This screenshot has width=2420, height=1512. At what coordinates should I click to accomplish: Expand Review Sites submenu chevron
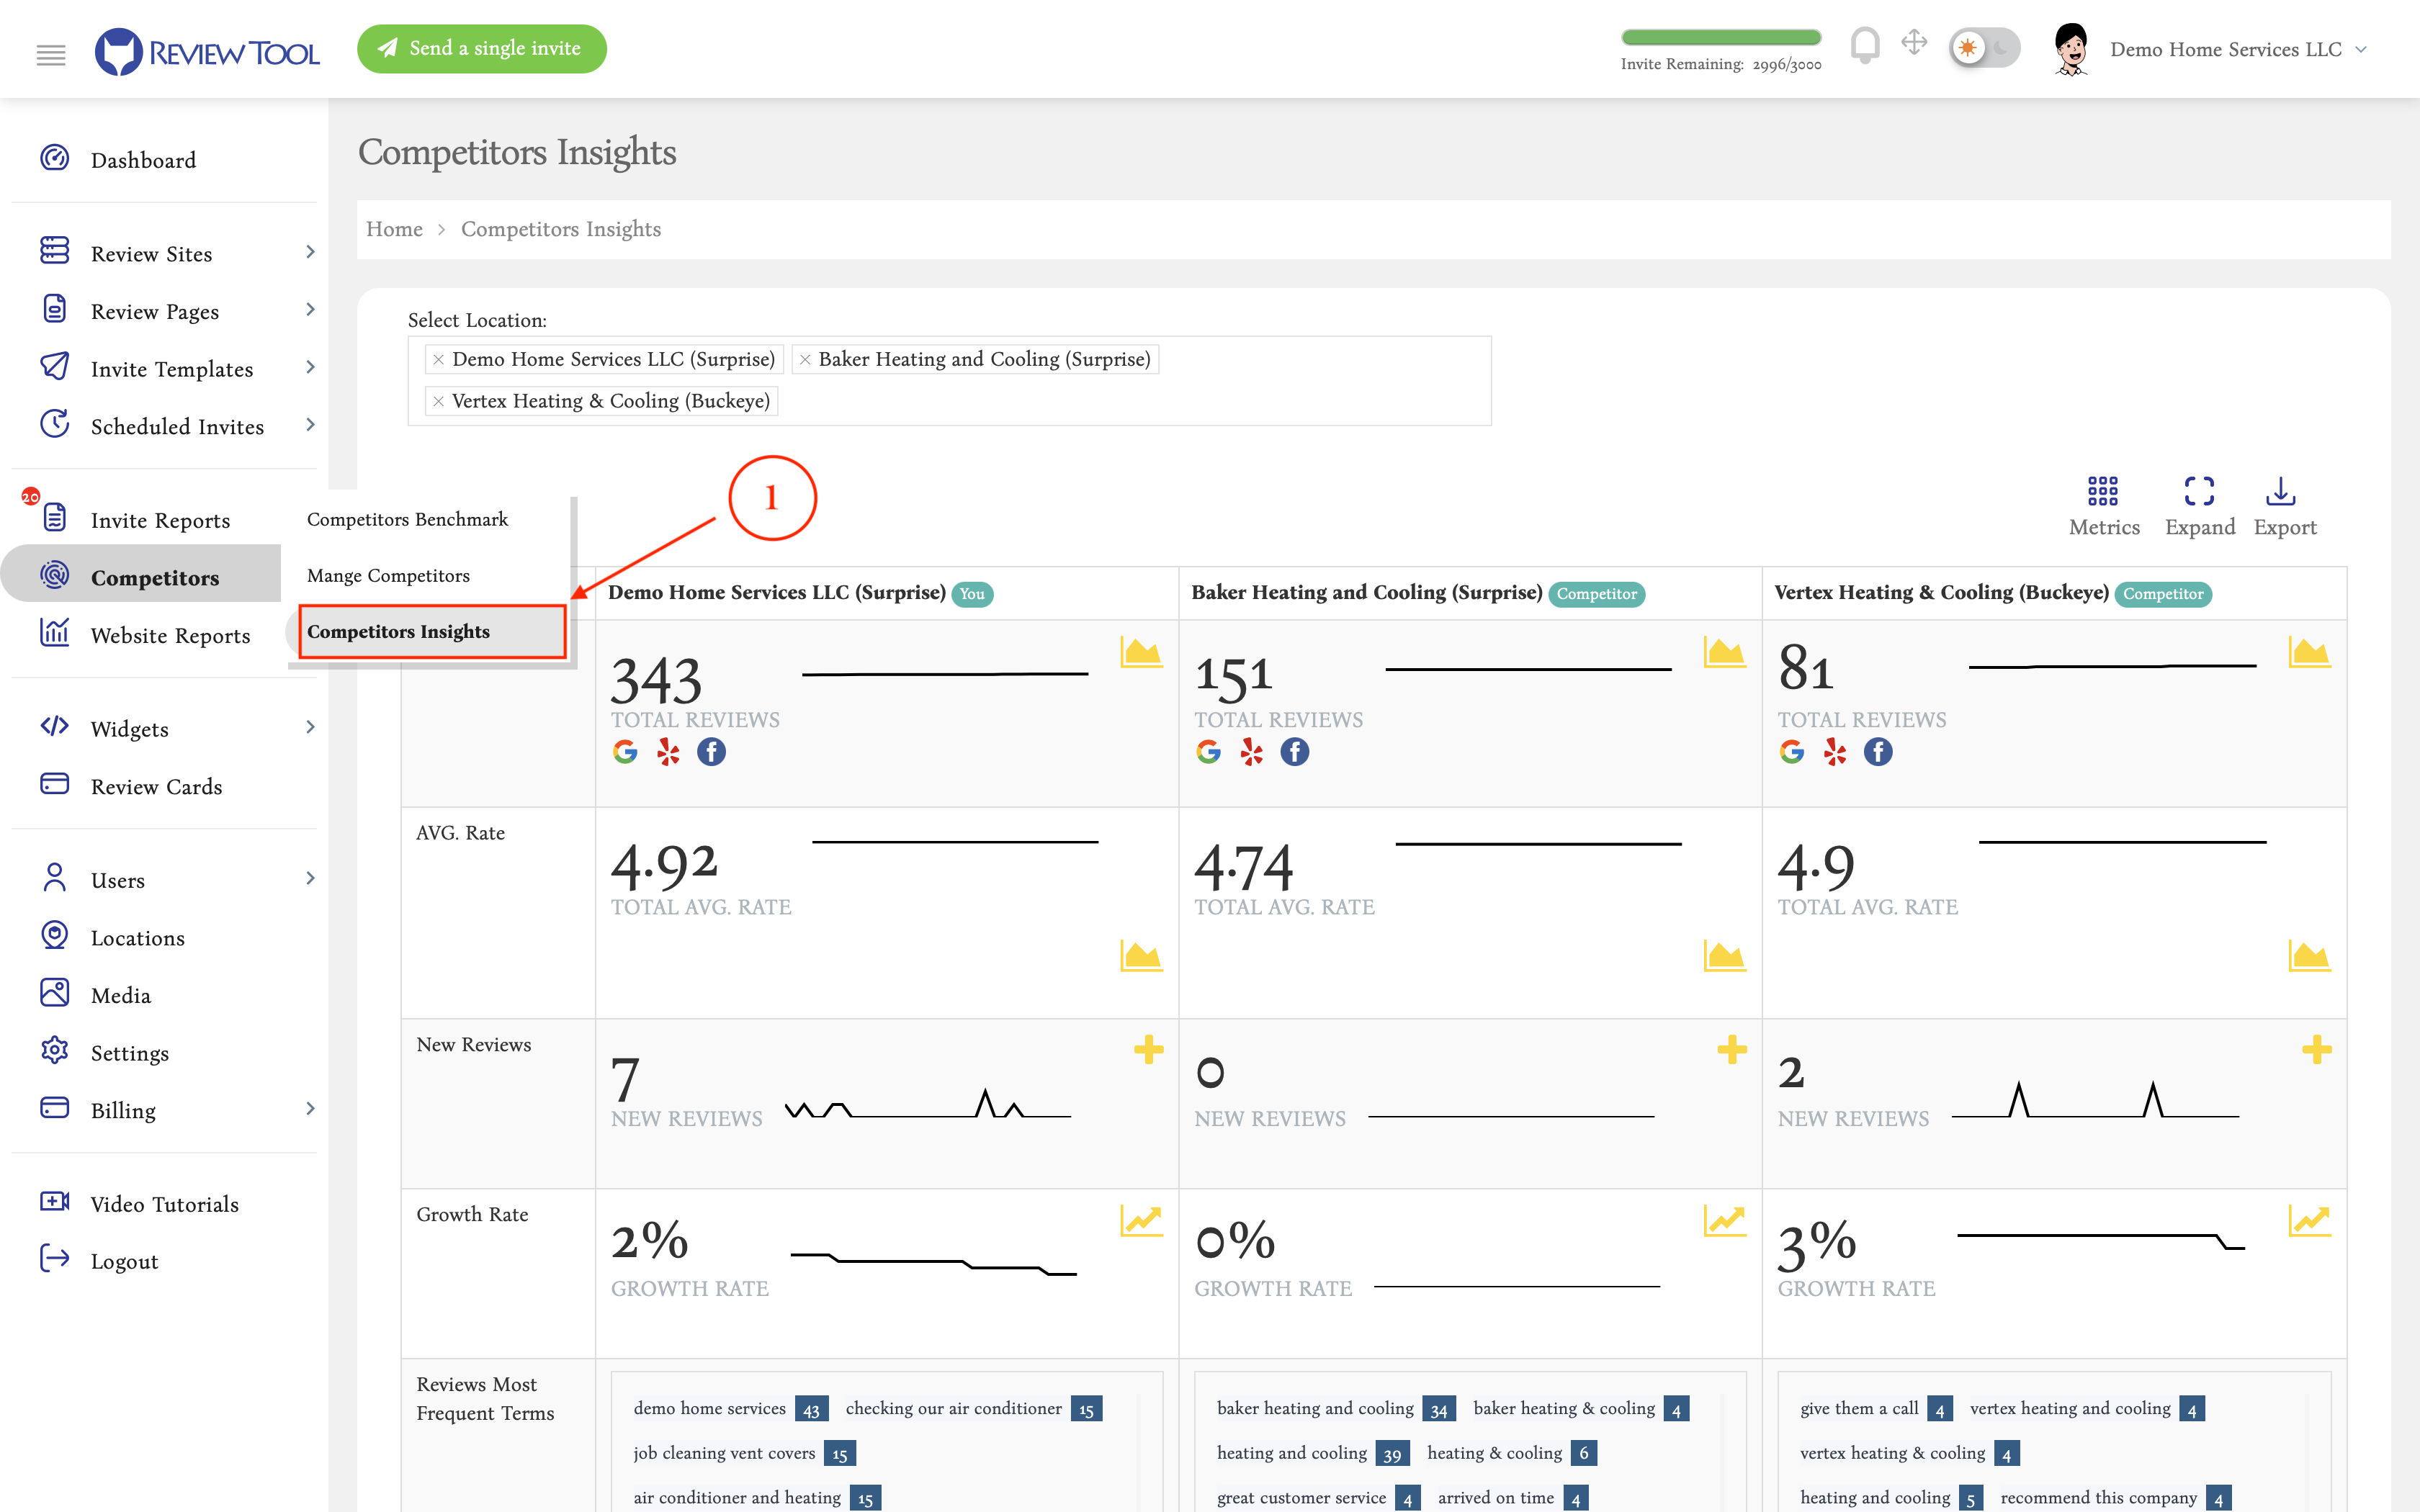pos(310,252)
